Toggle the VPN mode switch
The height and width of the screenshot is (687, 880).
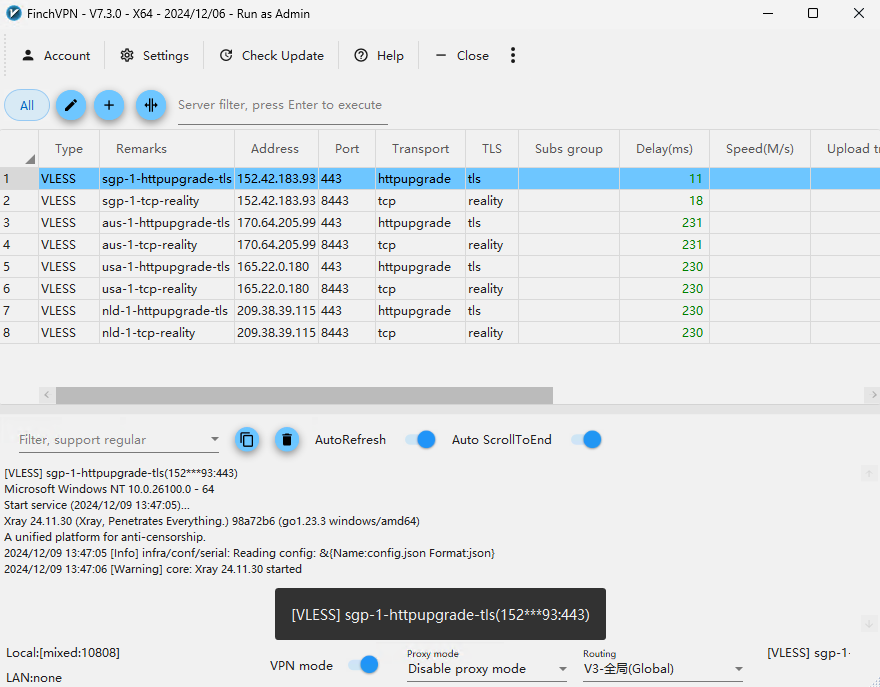[x=363, y=665]
